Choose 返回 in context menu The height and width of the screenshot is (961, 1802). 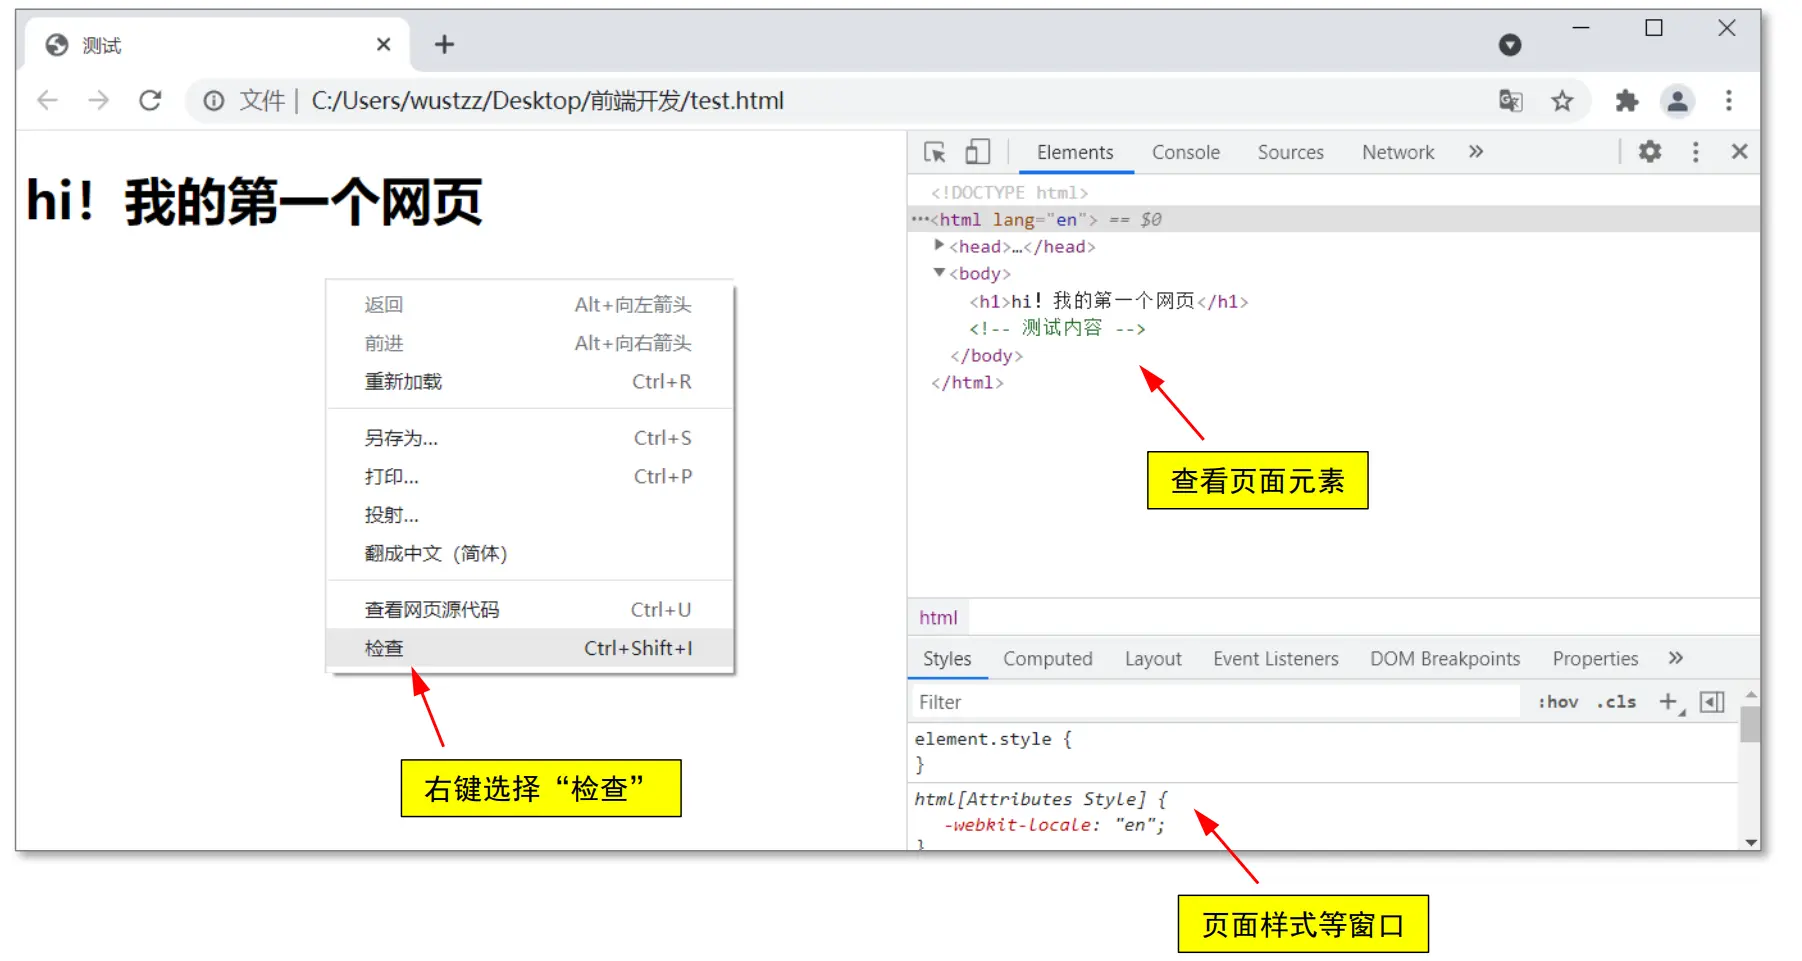(x=529, y=304)
